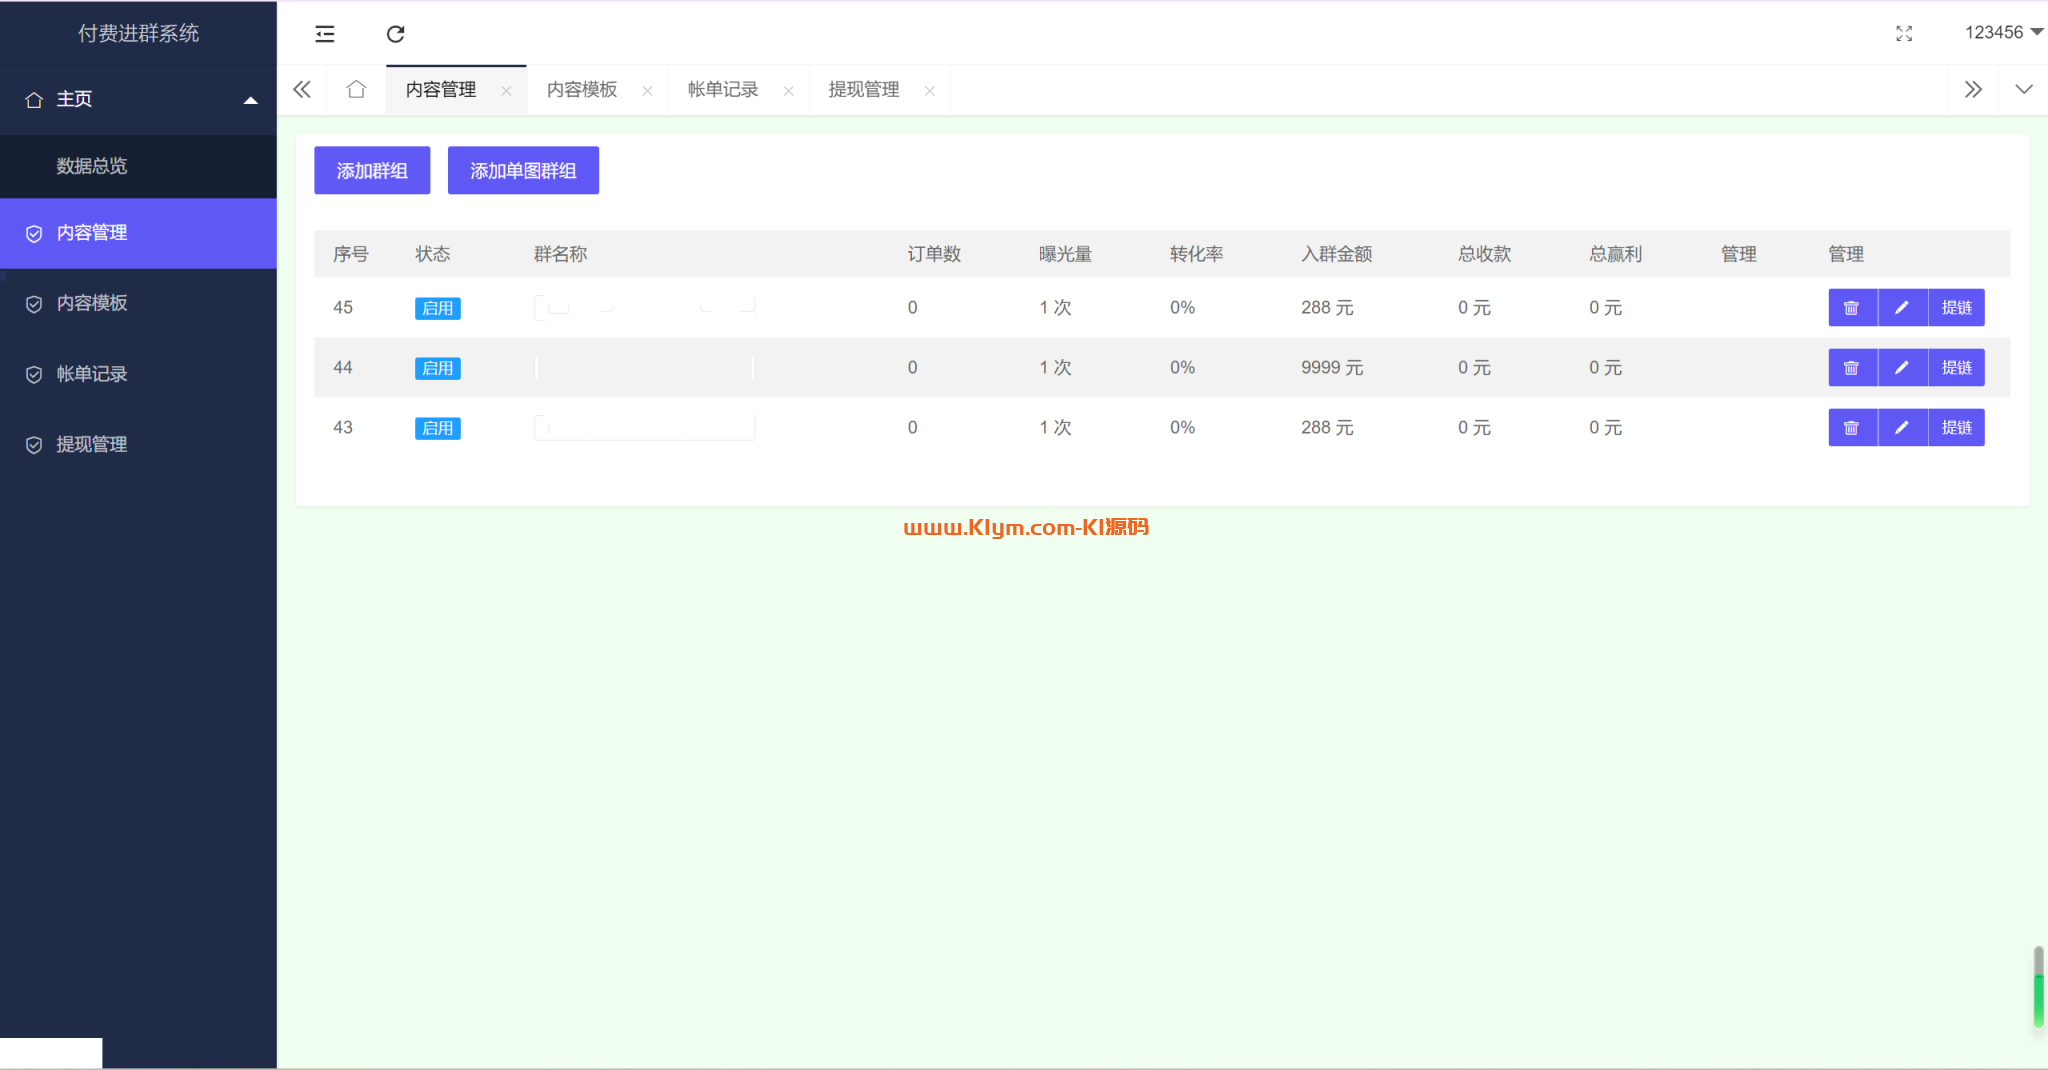Delete row 45 using trash icon
This screenshot has width=2048, height=1070.
pos(1852,308)
